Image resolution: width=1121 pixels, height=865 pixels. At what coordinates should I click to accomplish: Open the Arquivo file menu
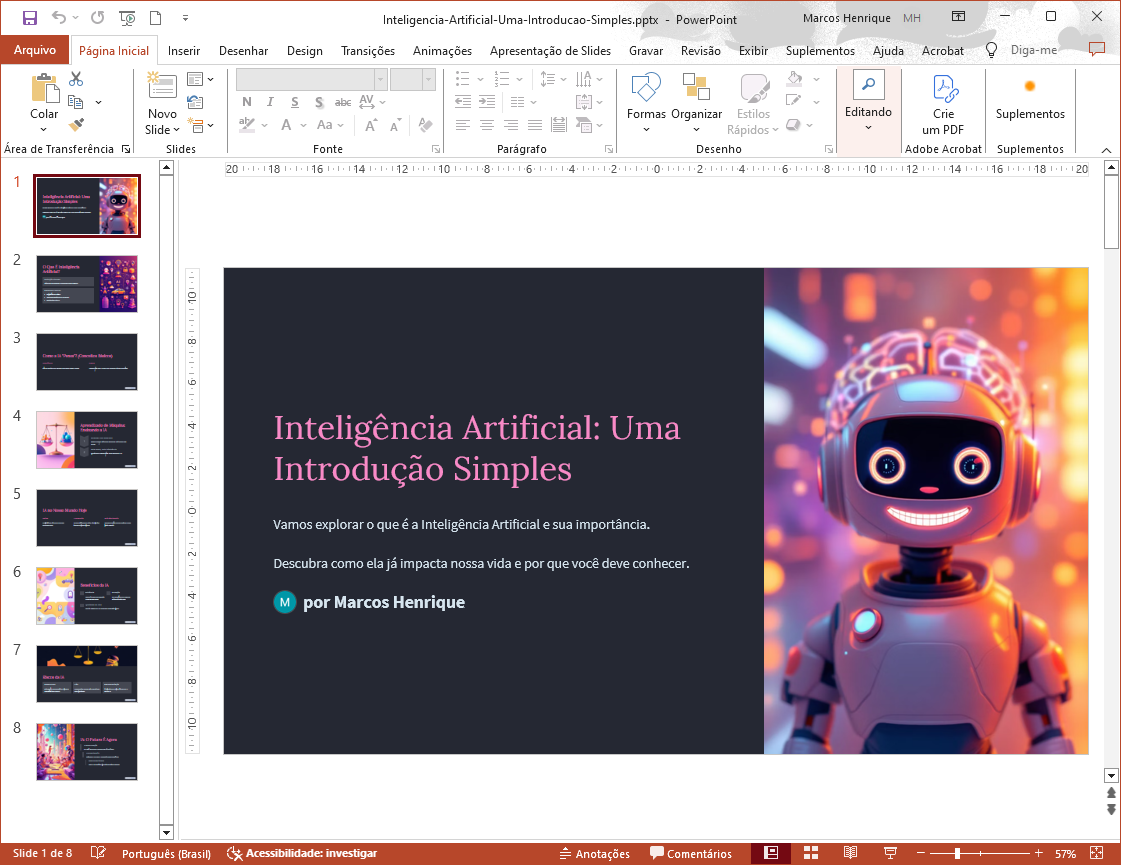pyautogui.click(x=35, y=50)
